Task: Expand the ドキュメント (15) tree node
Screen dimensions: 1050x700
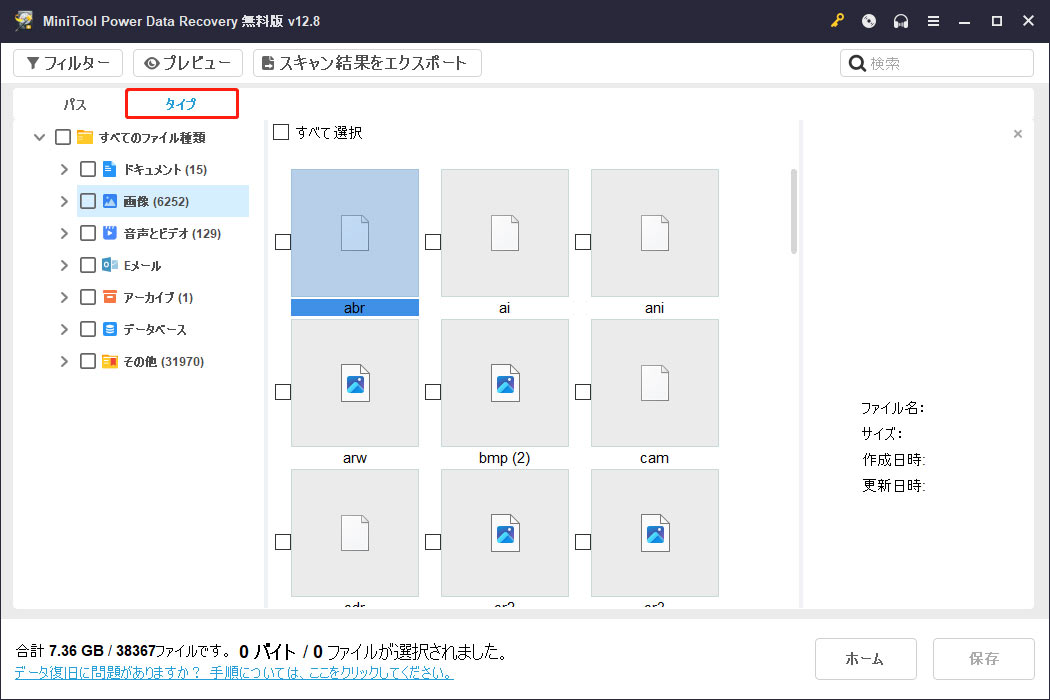Action: [63, 168]
